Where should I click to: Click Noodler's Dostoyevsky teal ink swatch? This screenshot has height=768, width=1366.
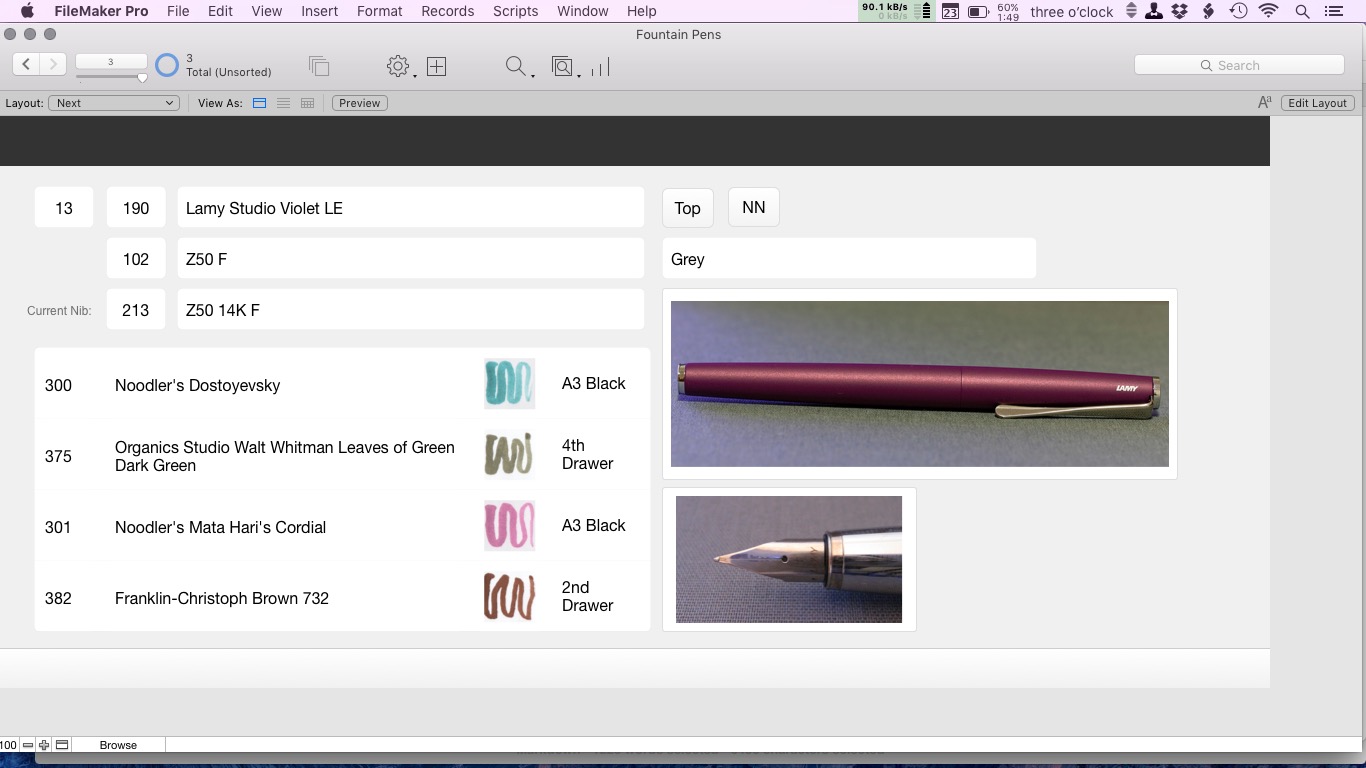(509, 384)
